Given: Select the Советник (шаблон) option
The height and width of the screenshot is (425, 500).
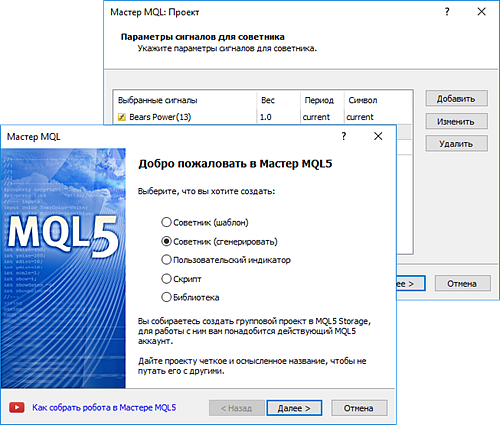Looking at the screenshot, I should pyautogui.click(x=205, y=222).
